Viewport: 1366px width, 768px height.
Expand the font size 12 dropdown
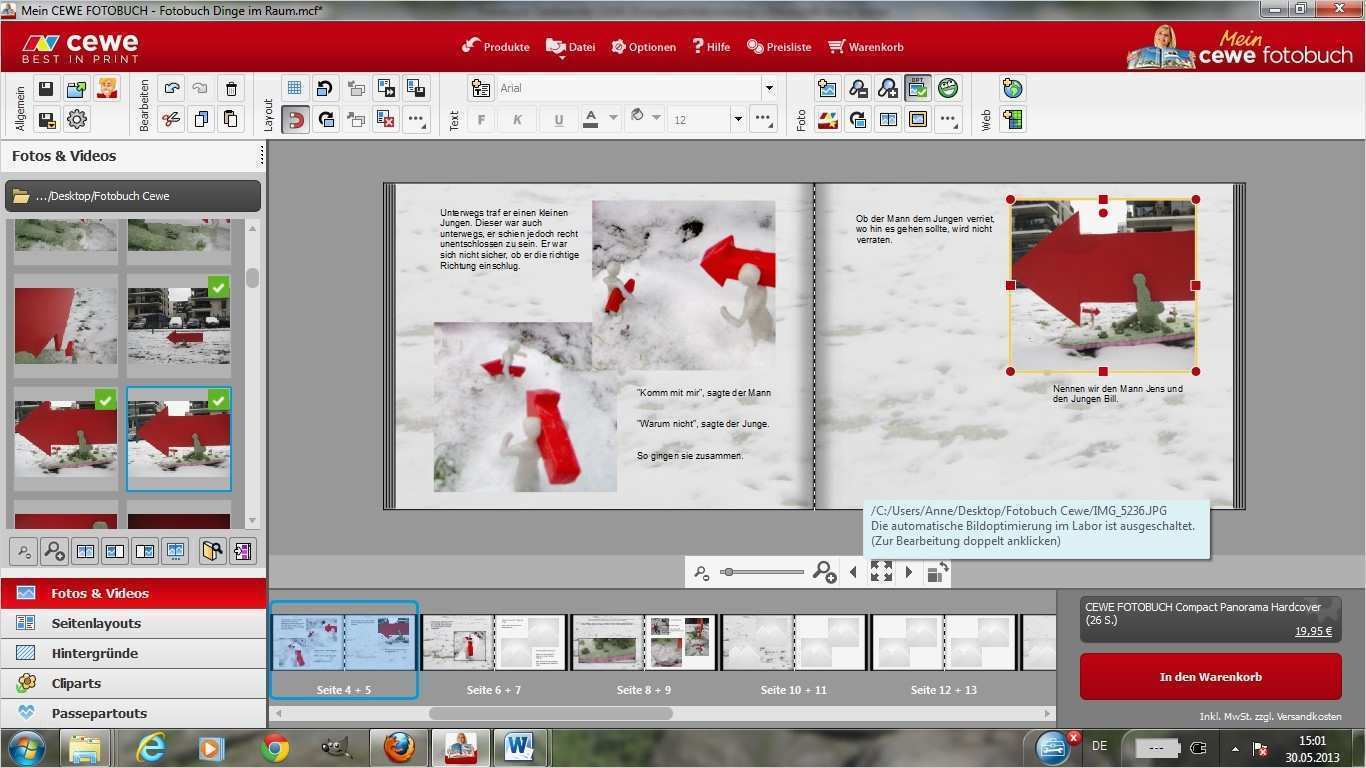(737, 119)
